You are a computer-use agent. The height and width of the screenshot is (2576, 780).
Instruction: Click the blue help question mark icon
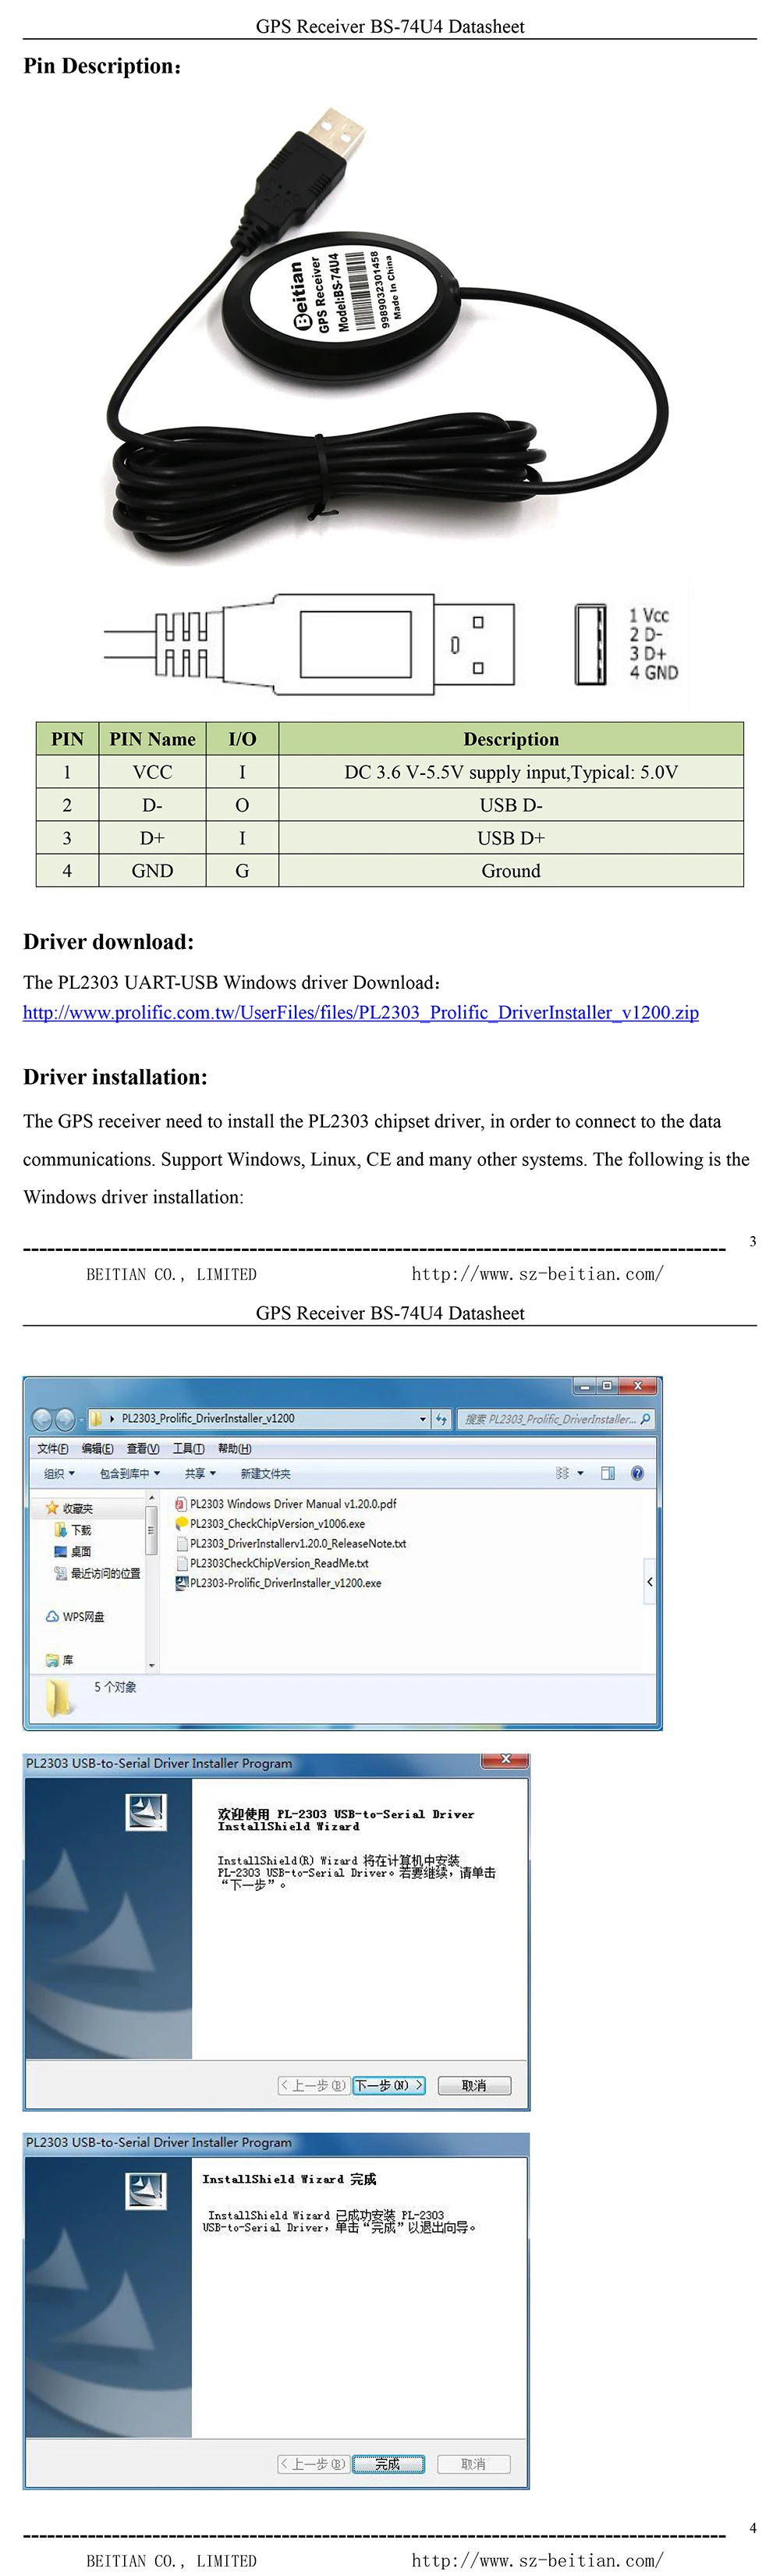[638, 1474]
